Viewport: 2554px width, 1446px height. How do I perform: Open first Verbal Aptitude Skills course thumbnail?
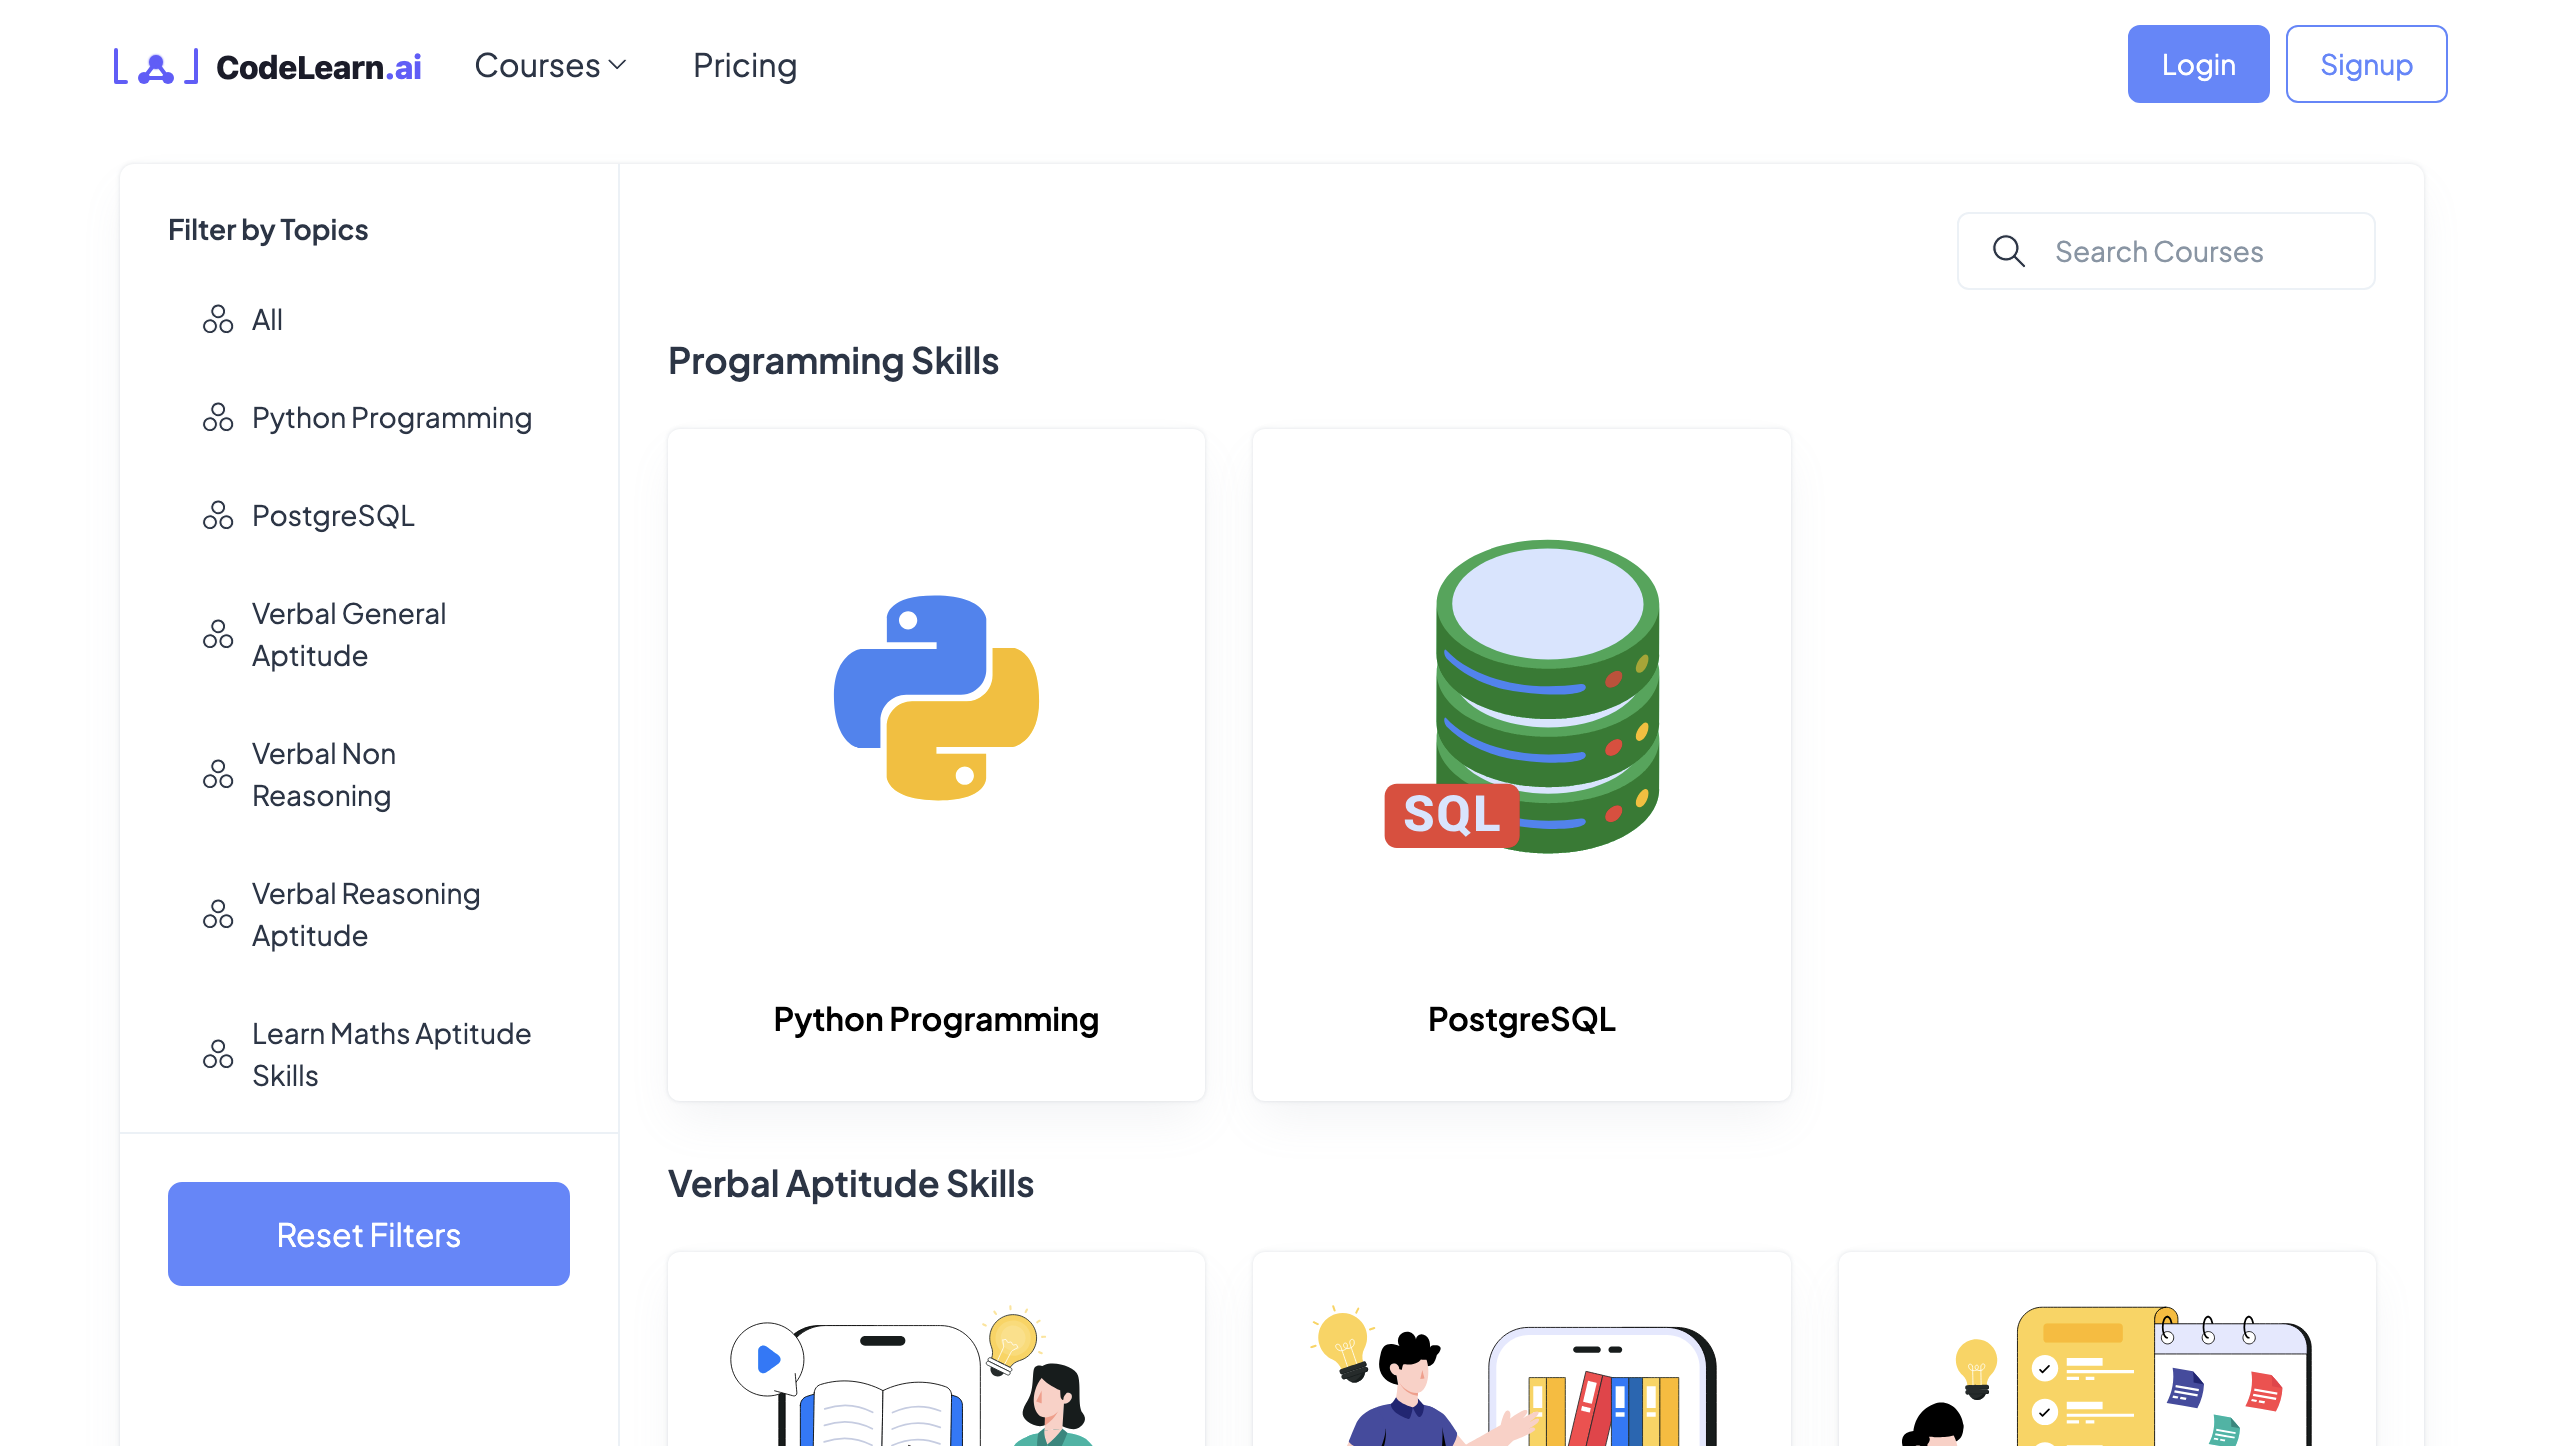(936, 1350)
